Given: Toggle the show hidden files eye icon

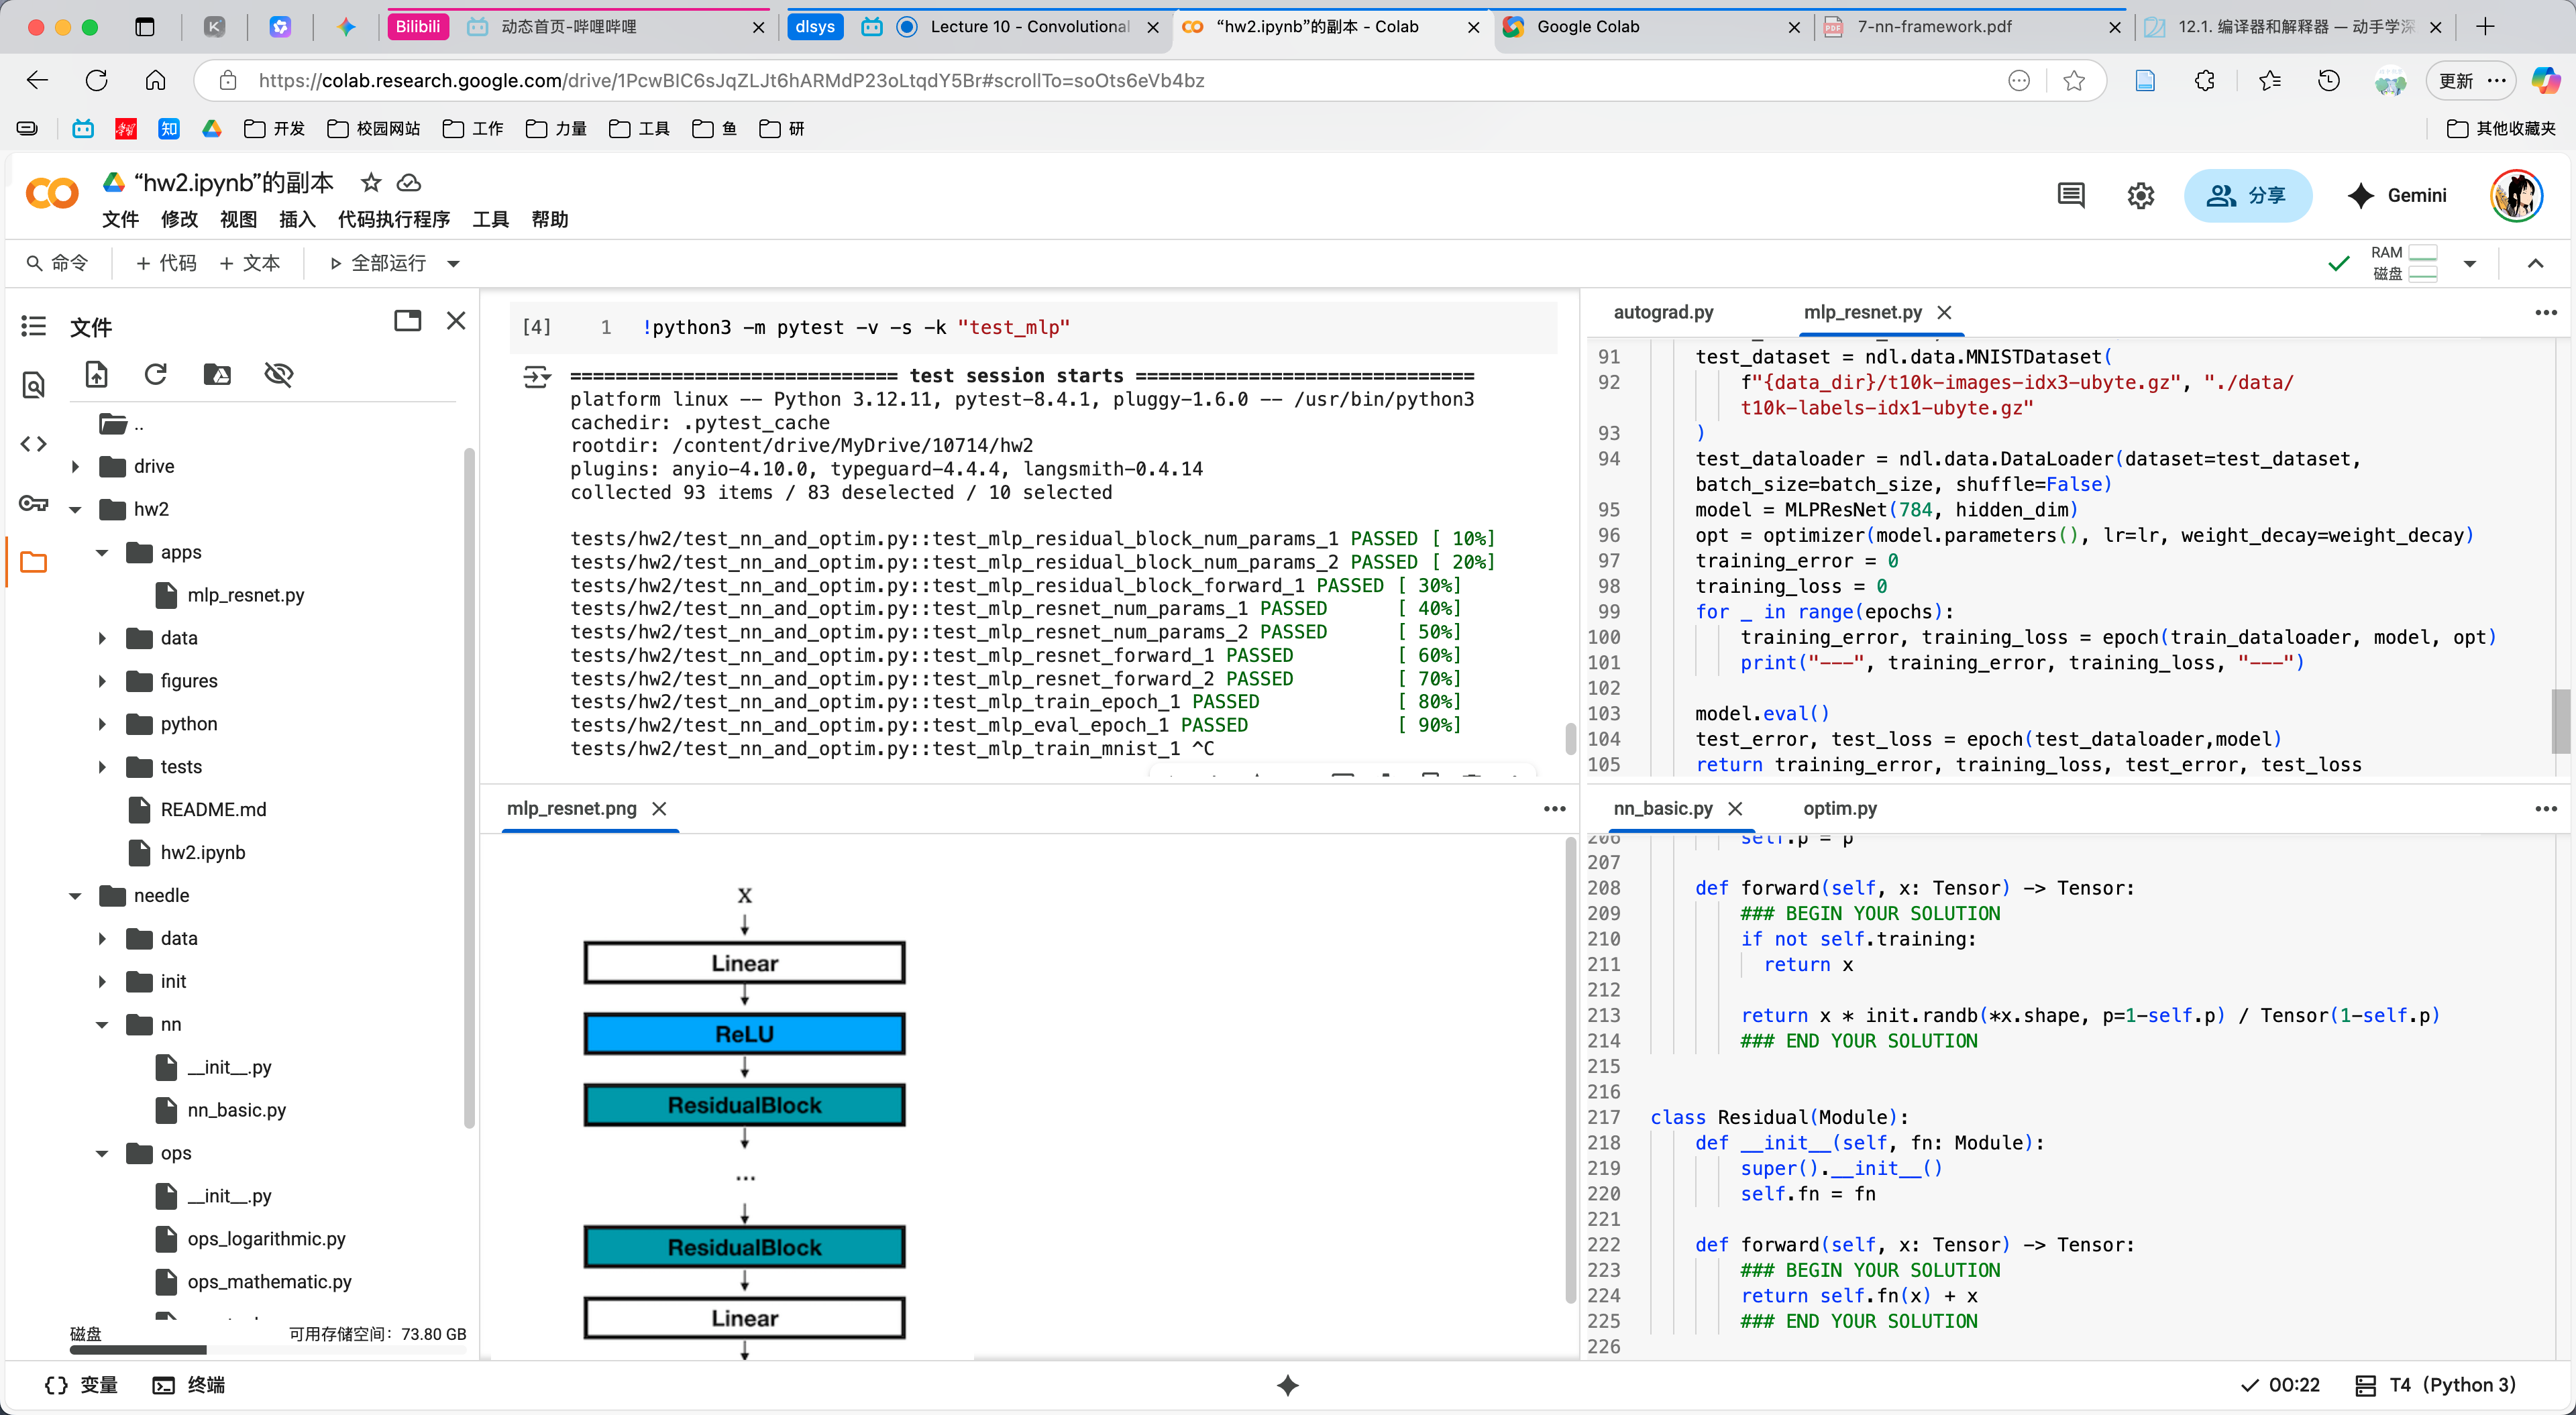Looking at the screenshot, I should 278,374.
